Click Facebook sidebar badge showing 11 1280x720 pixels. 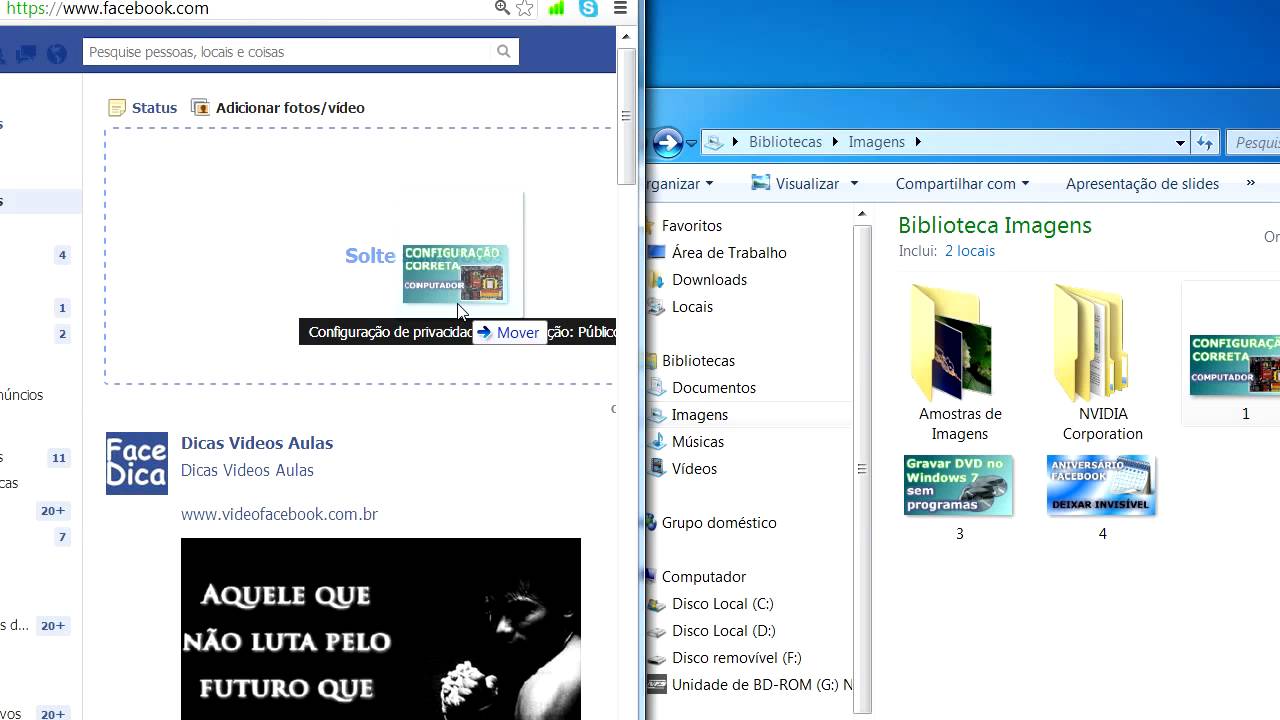click(59, 458)
